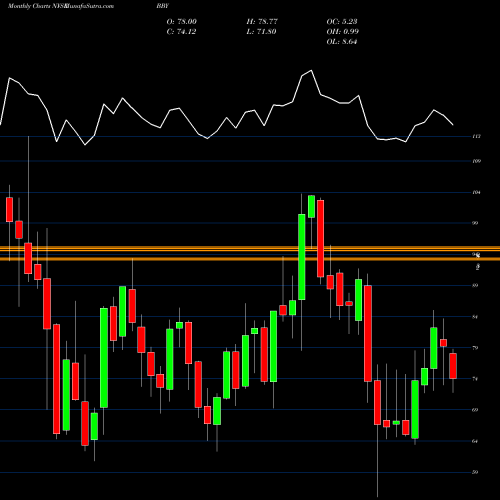The image size is (500, 500).
Task: Click the lower thick orange level line
Action: pyautogui.click(x=250, y=259)
